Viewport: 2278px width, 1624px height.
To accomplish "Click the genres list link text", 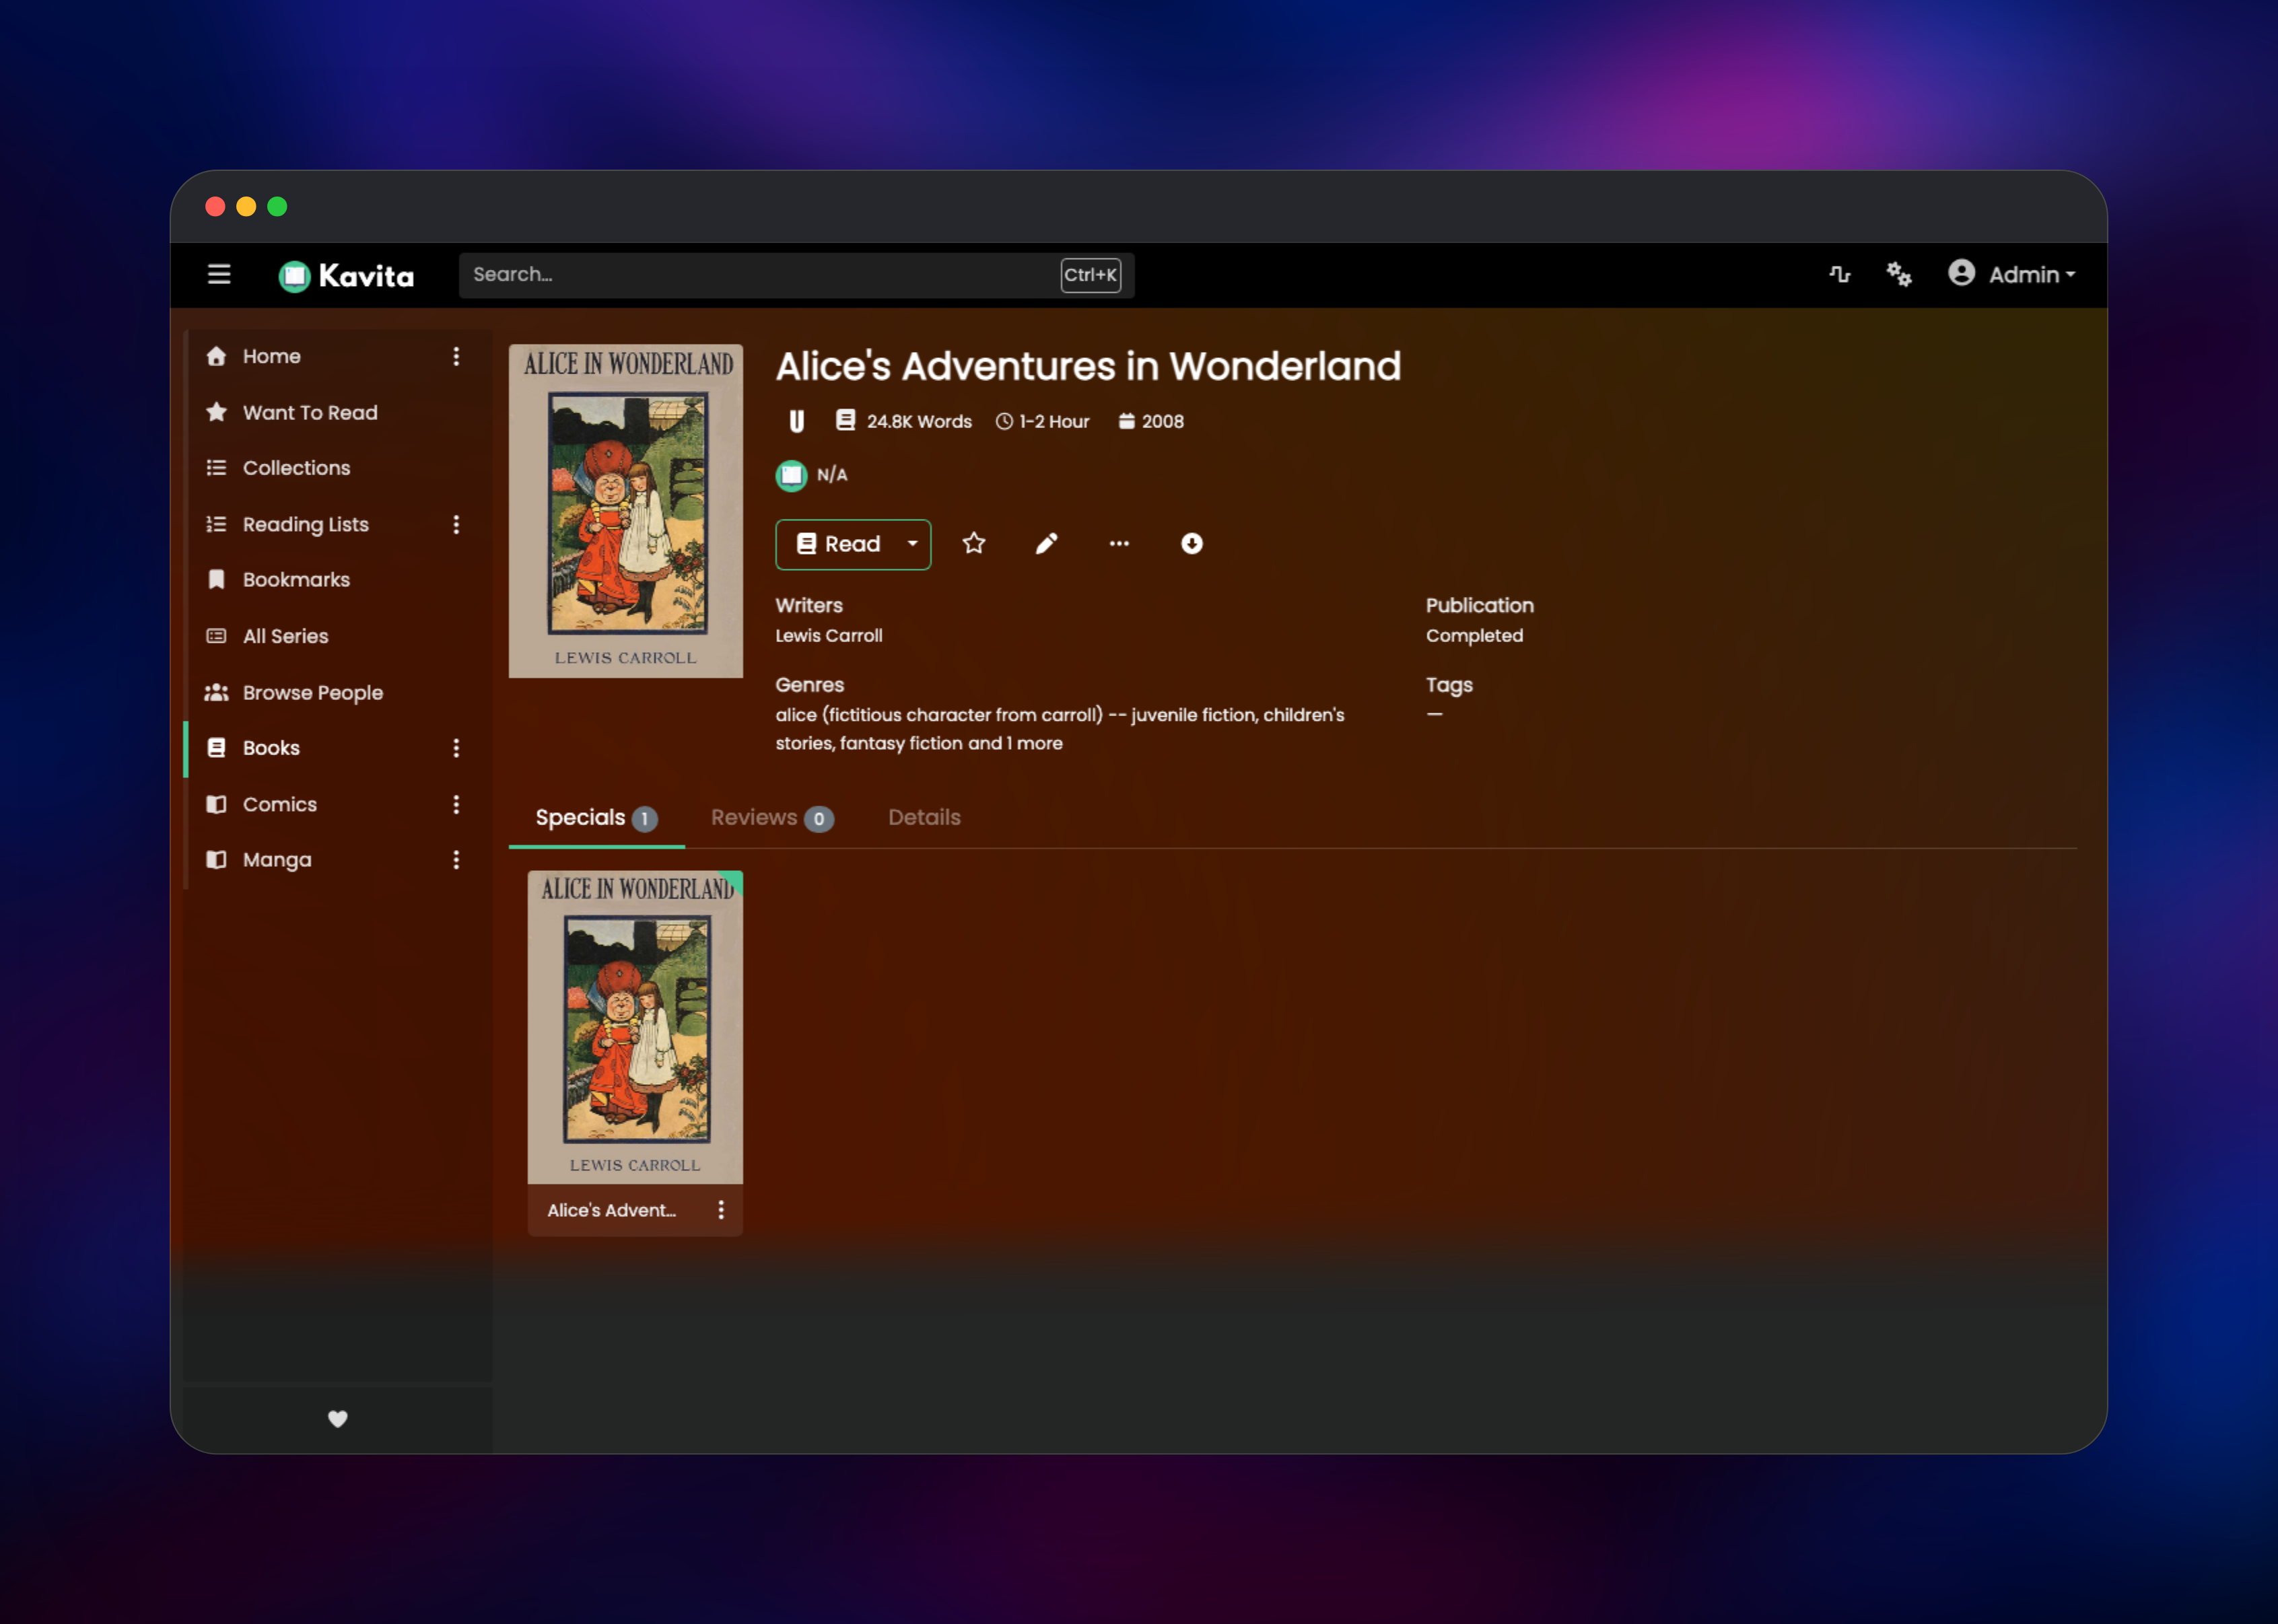I will click(1060, 729).
